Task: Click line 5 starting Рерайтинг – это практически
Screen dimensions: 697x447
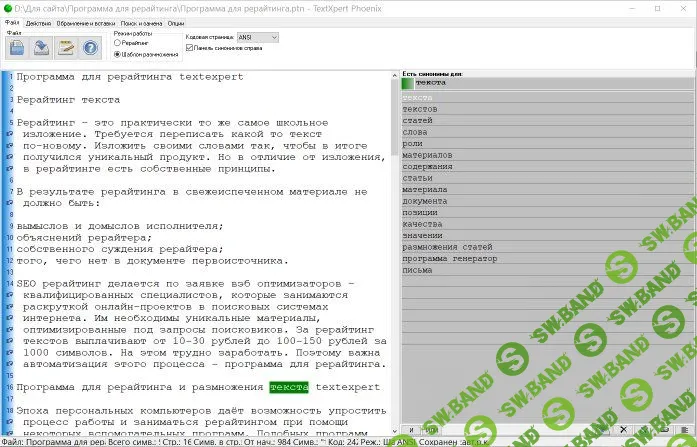Action: pyautogui.click(x=172, y=123)
